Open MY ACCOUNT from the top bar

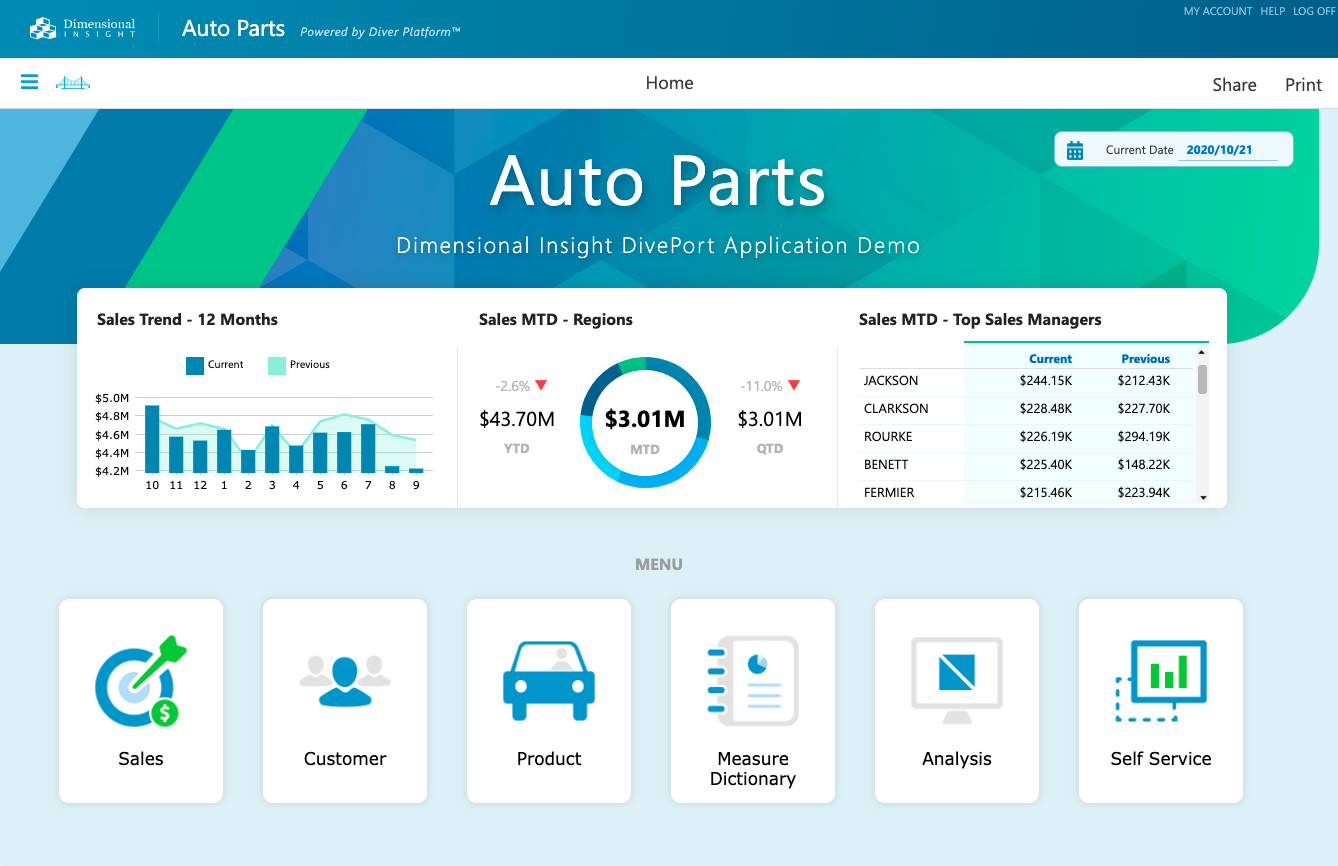point(1217,11)
